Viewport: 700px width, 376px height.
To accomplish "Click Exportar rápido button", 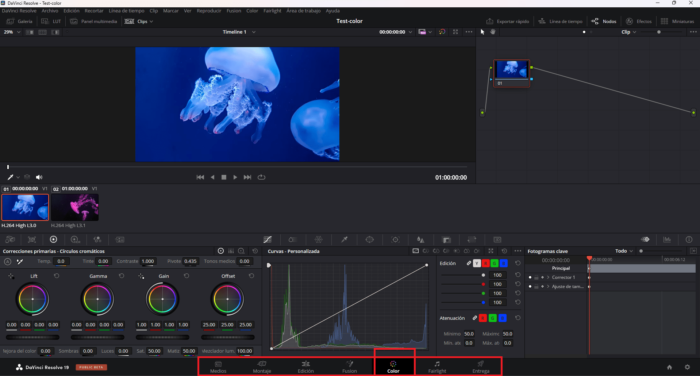I will pyautogui.click(x=507, y=21).
